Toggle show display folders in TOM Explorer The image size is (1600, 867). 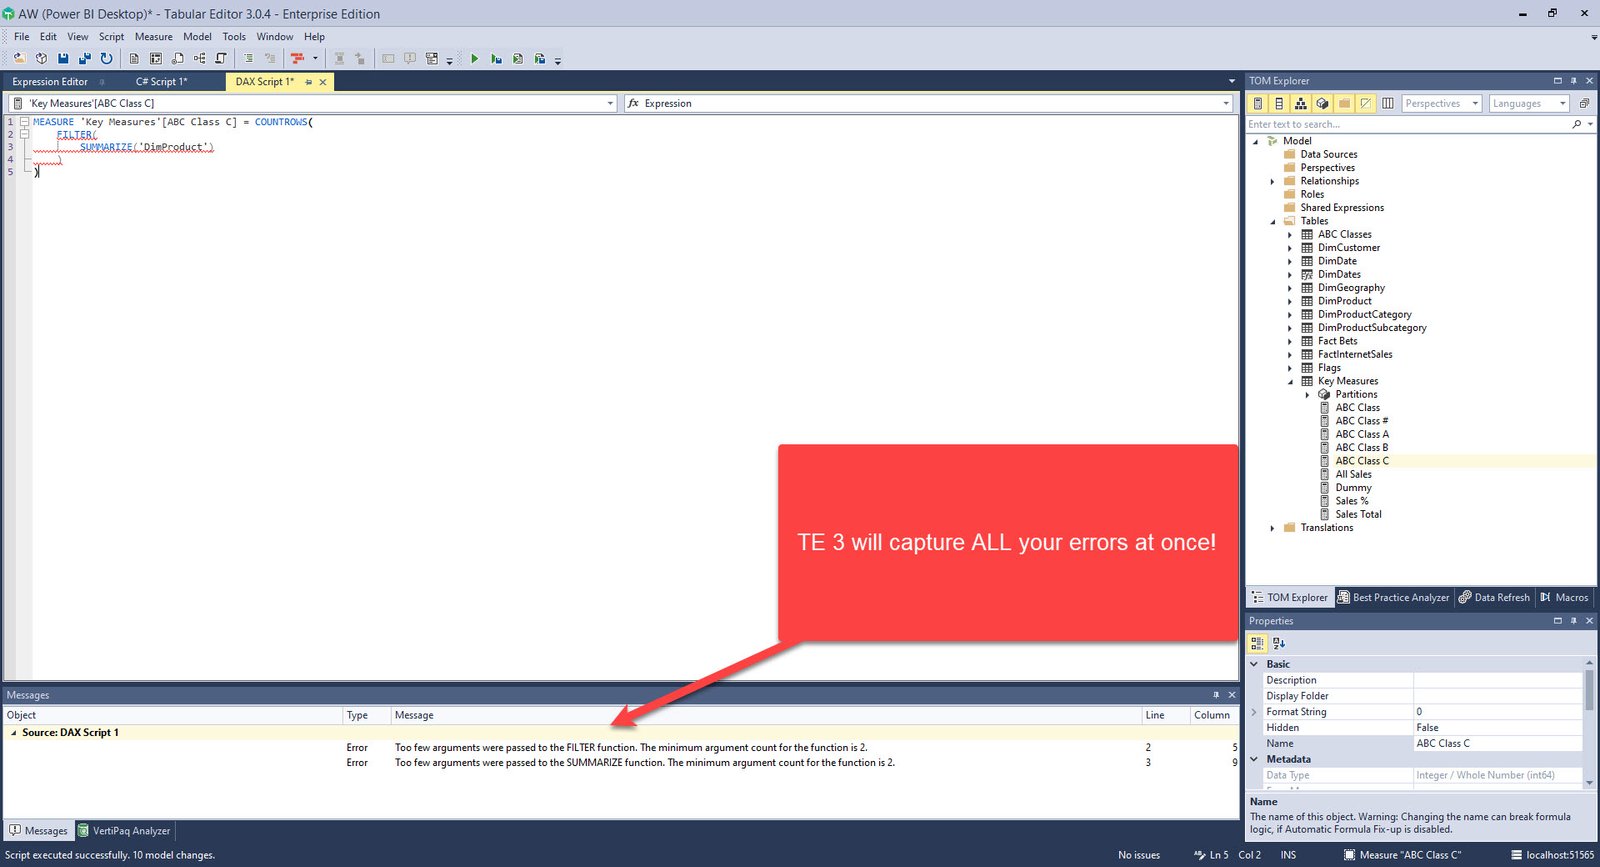[x=1344, y=103]
